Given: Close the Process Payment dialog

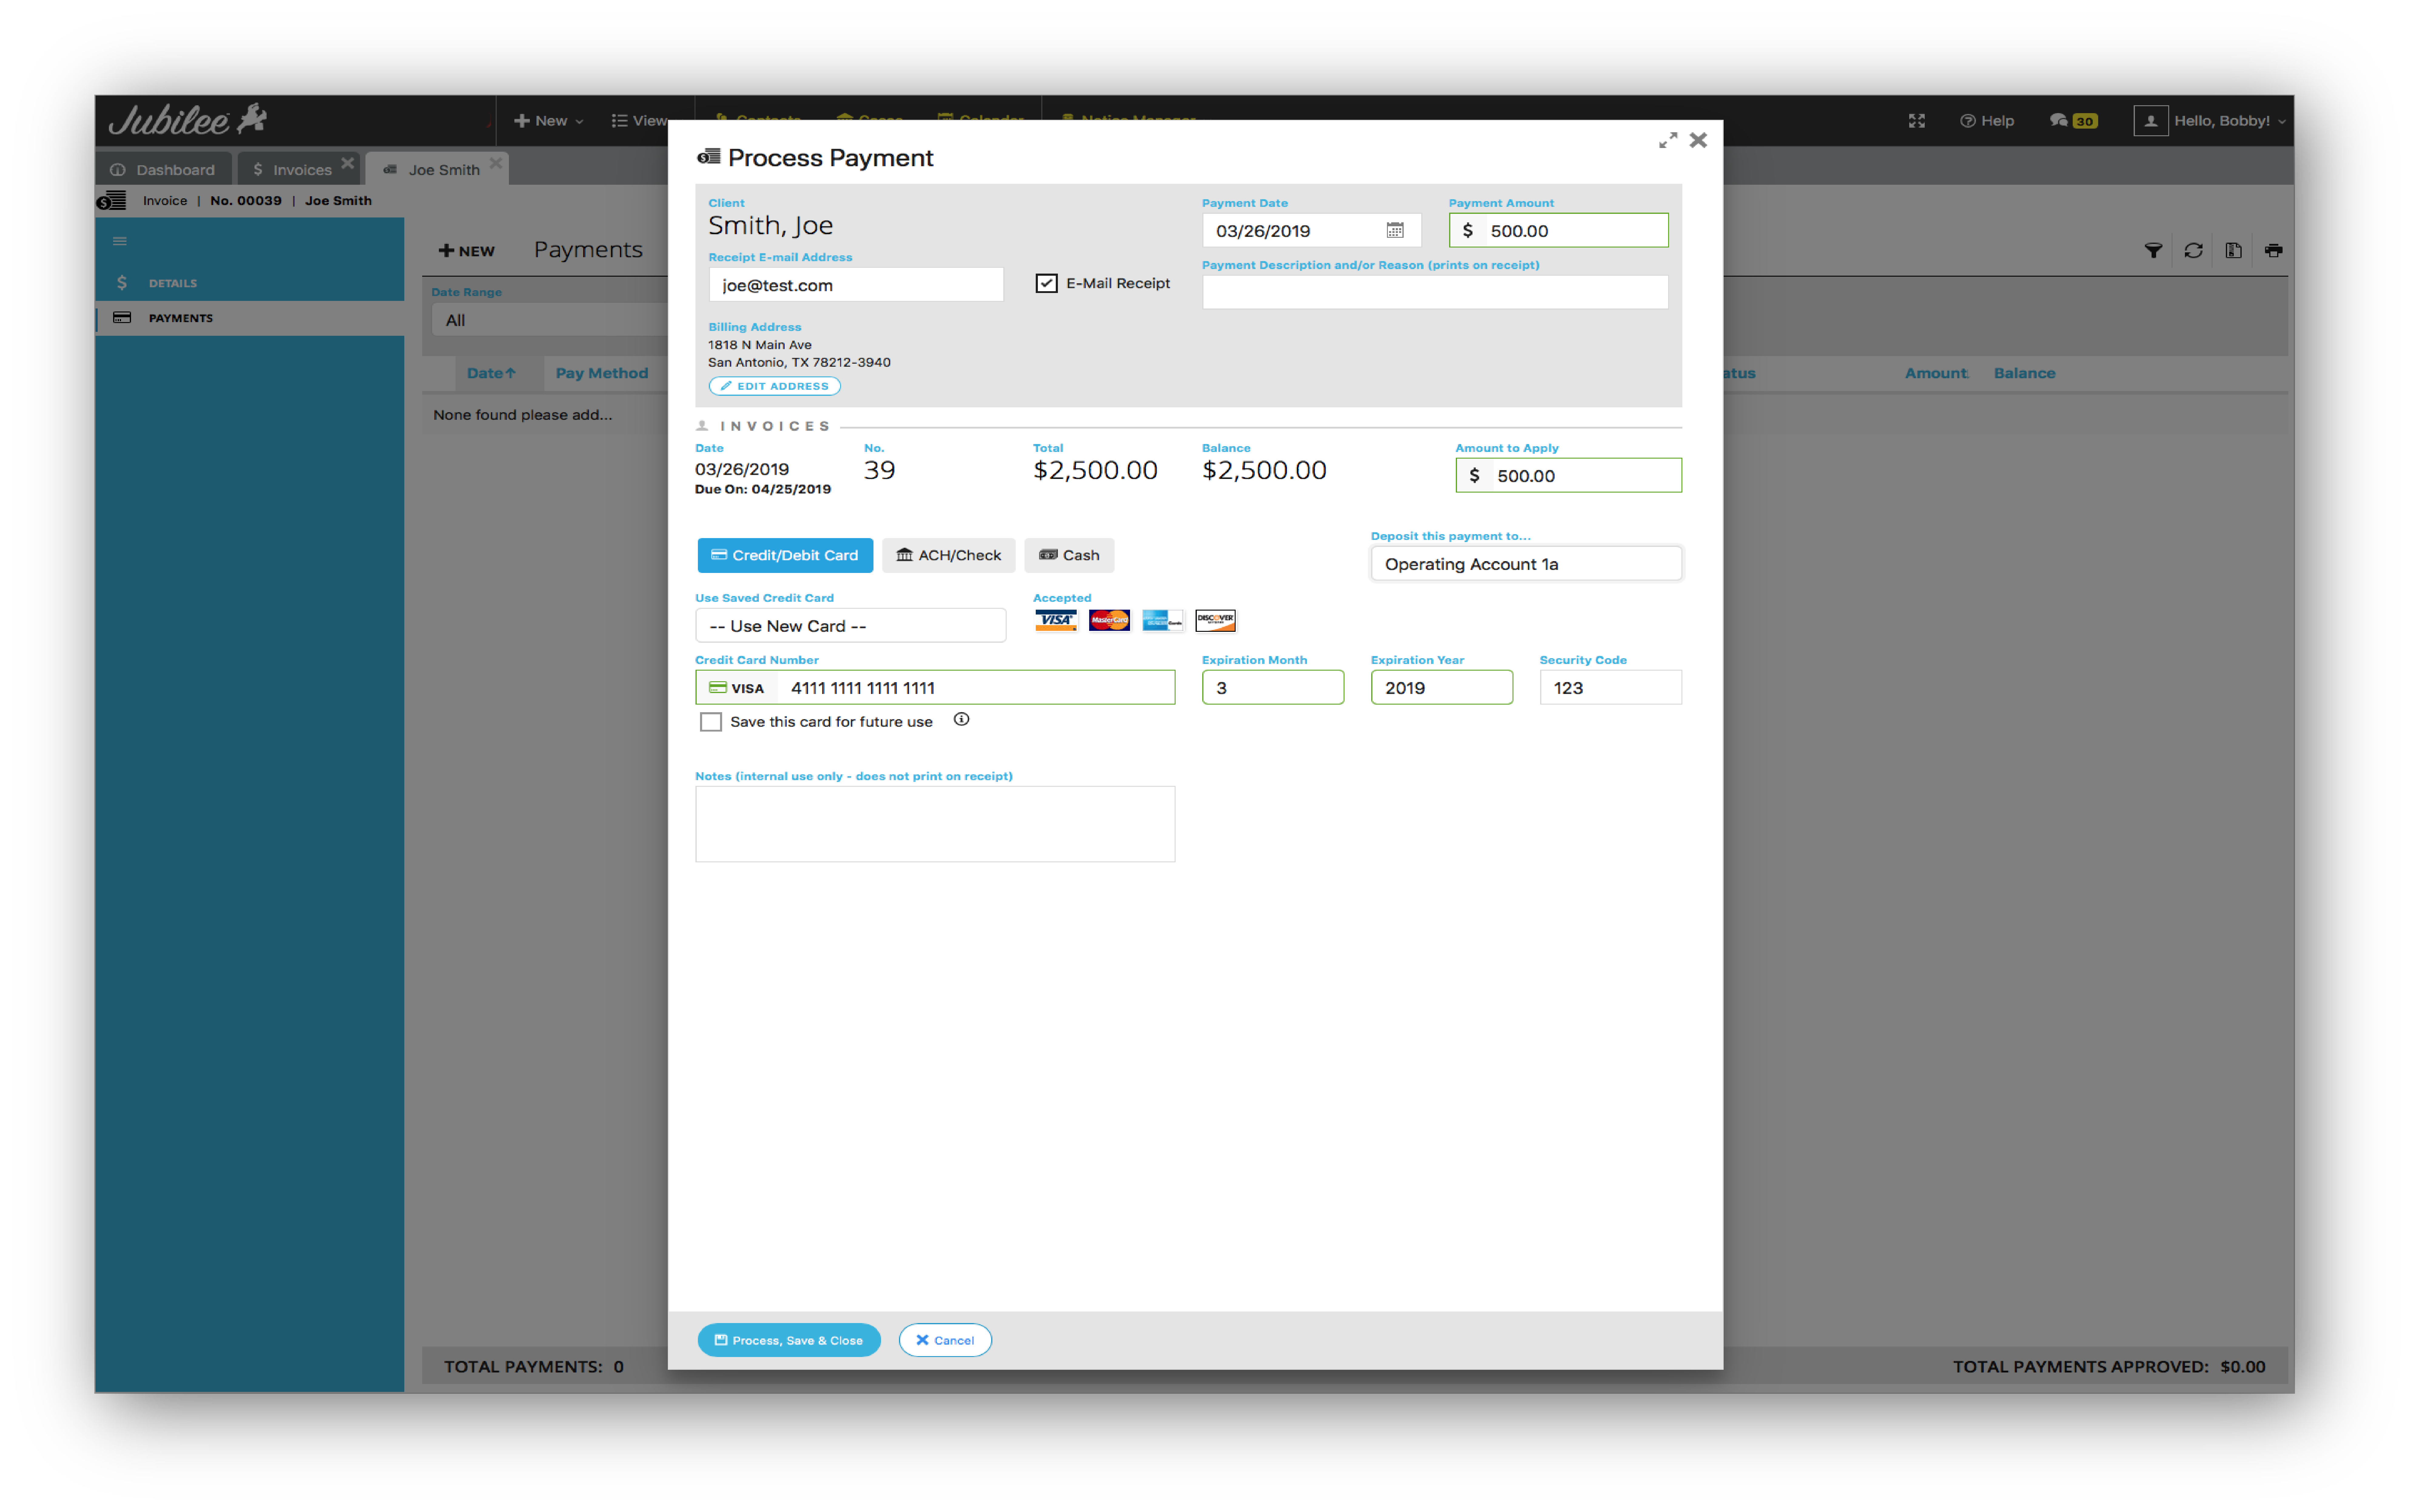Looking at the screenshot, I should pyautogui.click(x=1698, y=140).
